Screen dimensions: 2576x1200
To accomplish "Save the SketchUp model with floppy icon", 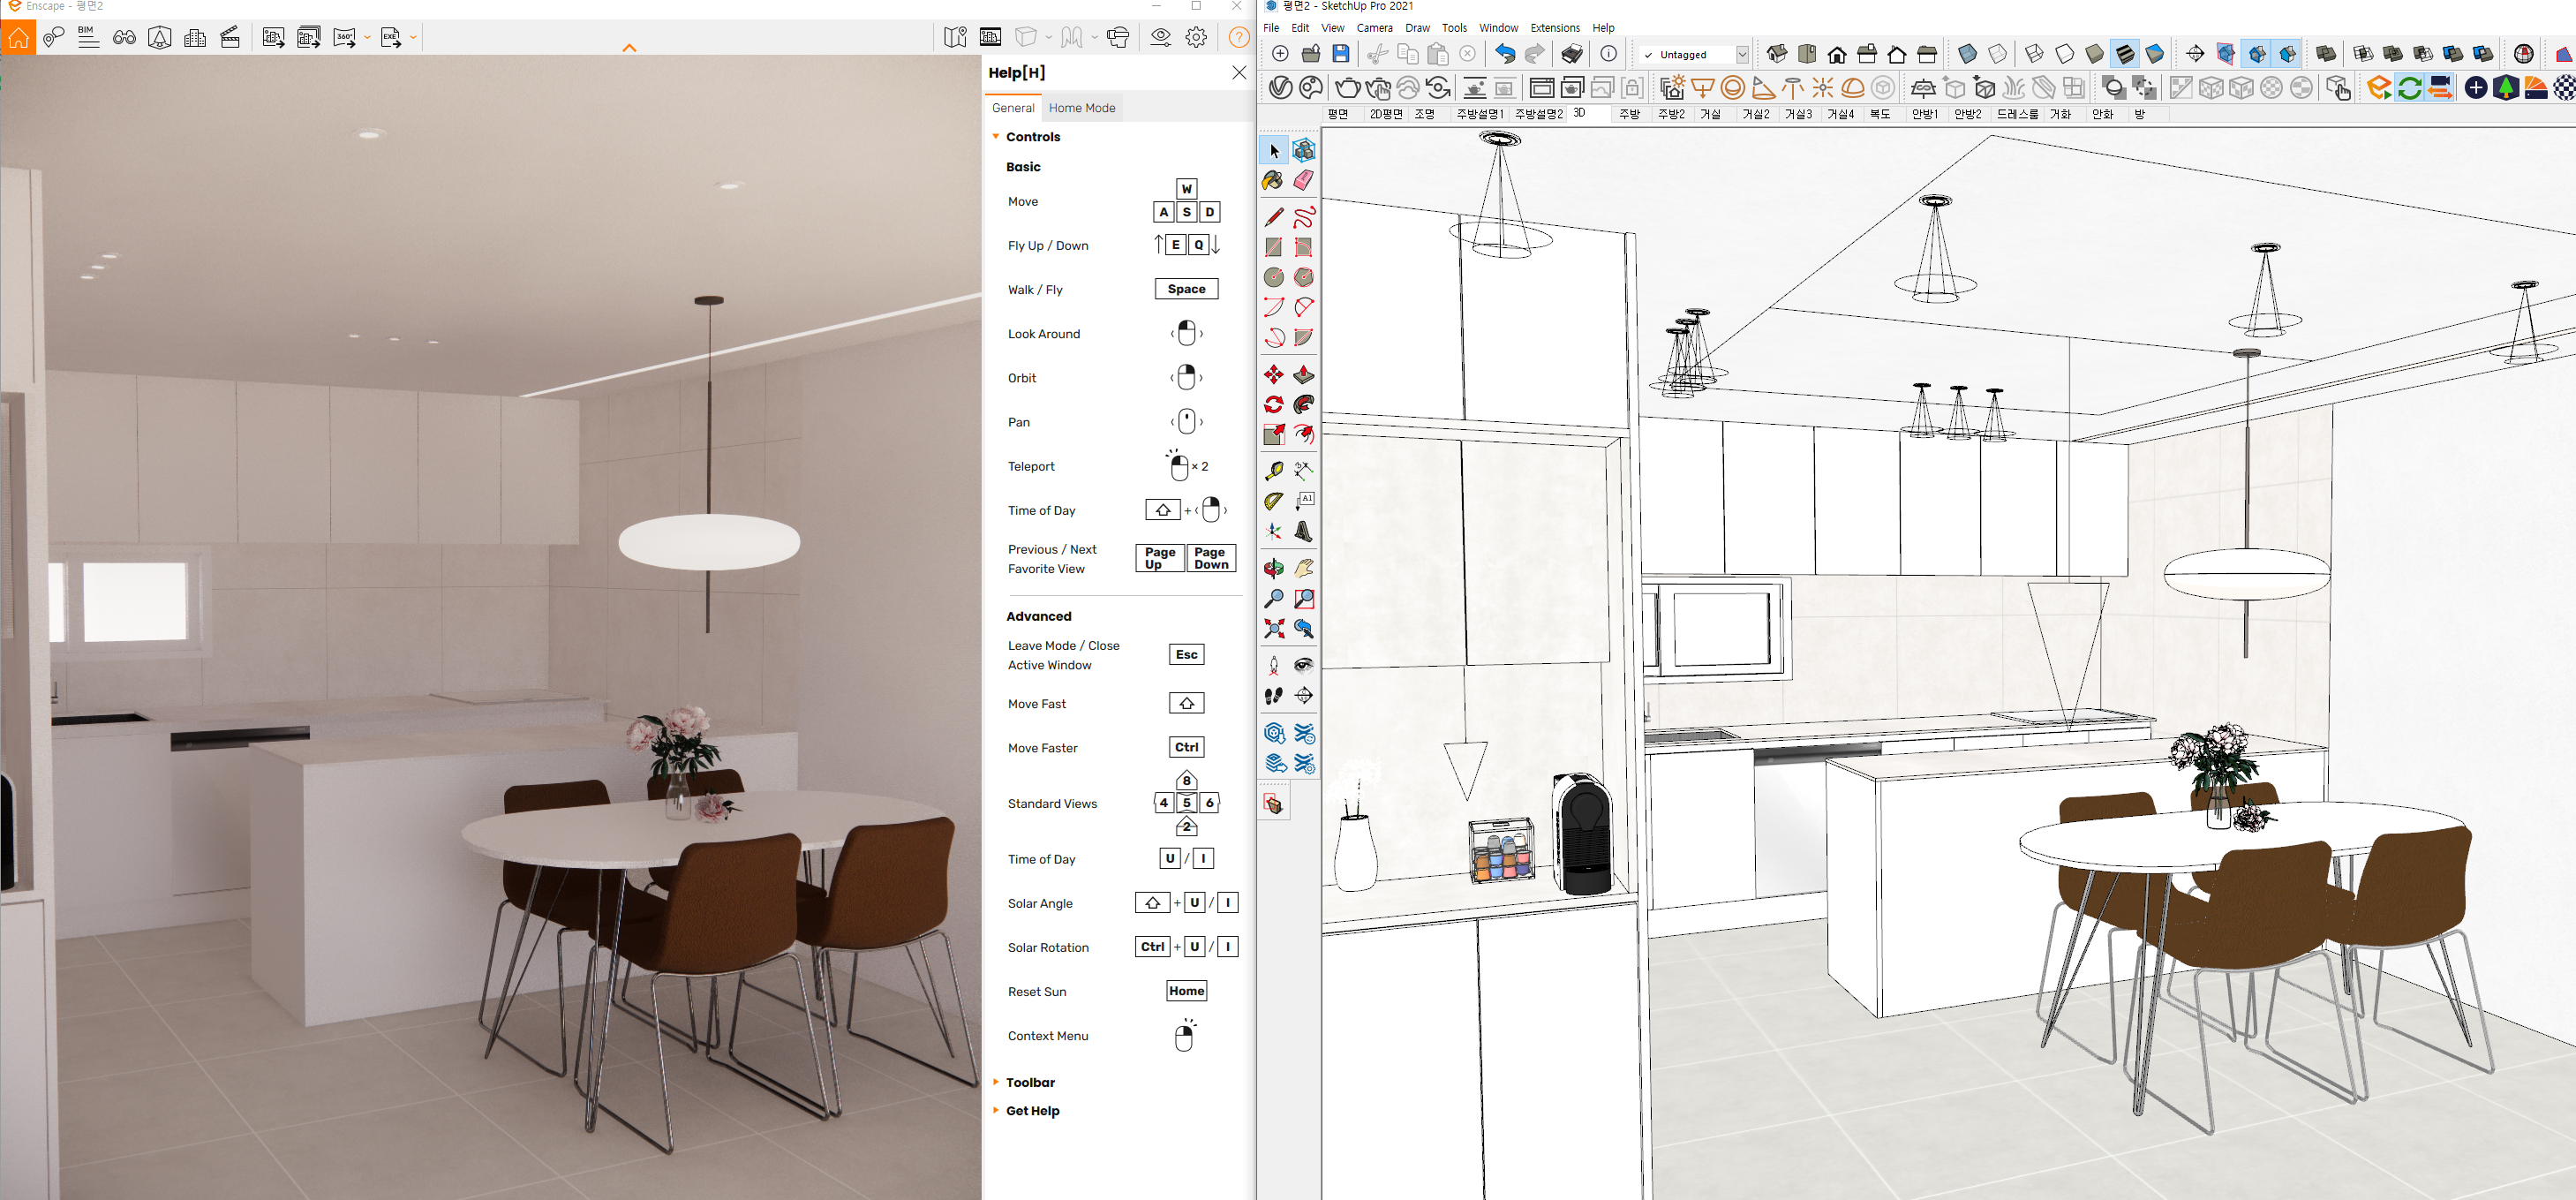I will (x=1341, y=54).
